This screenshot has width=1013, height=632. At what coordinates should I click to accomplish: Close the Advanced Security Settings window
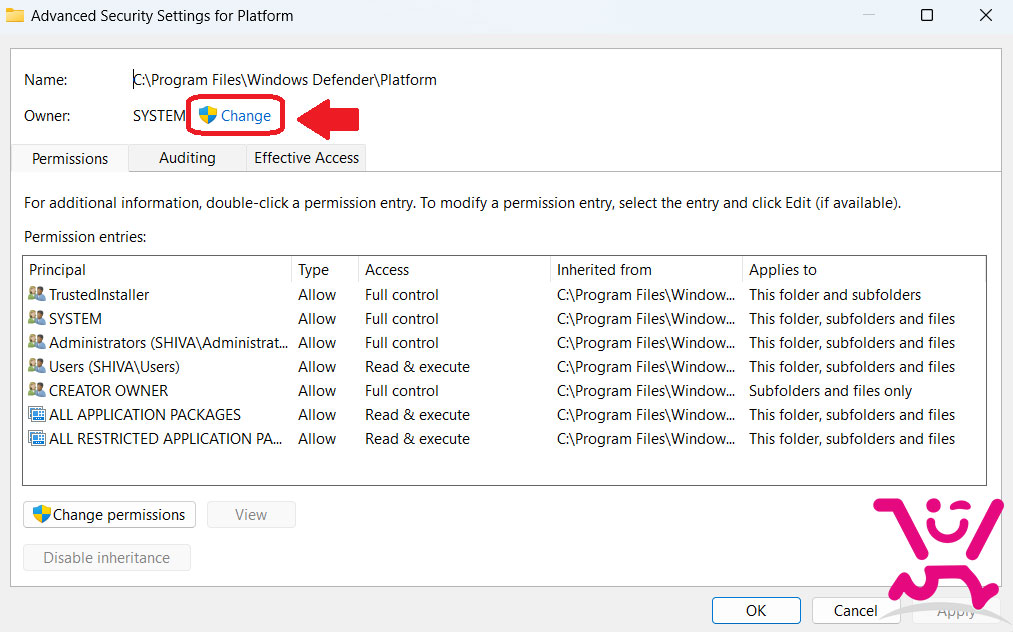(x=985, y=15)
